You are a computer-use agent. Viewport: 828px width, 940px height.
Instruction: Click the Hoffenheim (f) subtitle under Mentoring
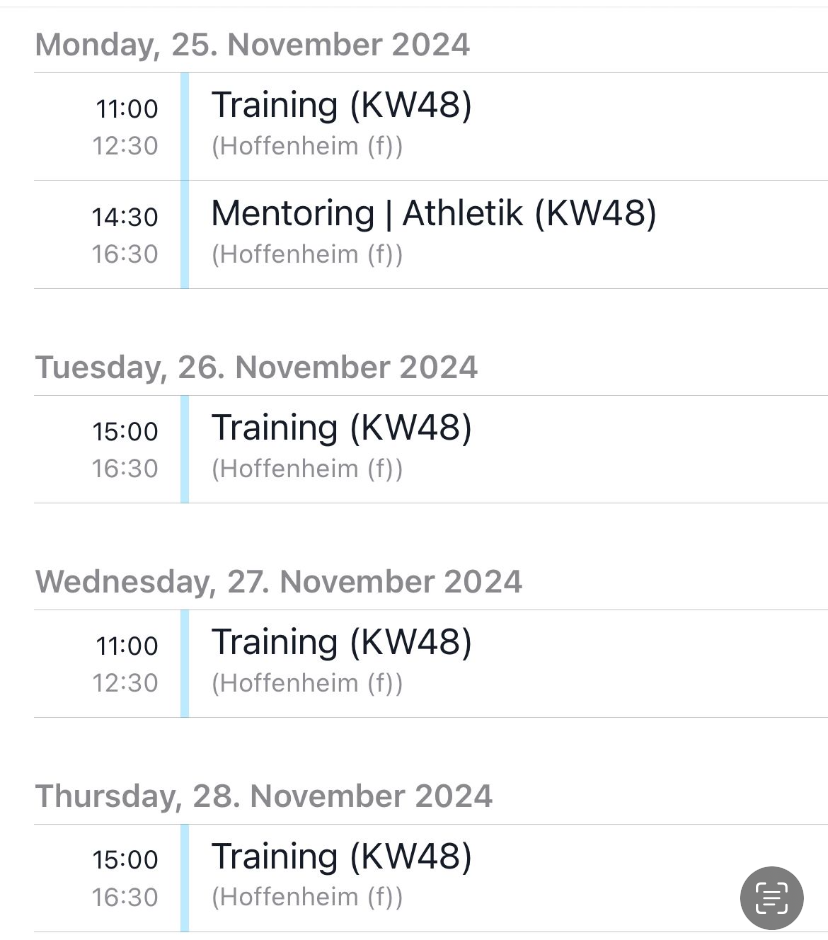(x=307, y=254)
